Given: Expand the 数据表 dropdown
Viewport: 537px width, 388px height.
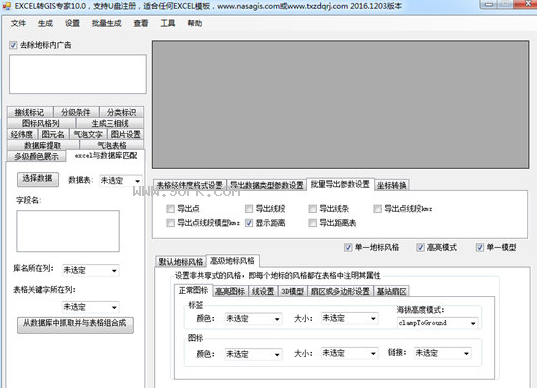Looking at the screenshot, I should click(121, 180).
